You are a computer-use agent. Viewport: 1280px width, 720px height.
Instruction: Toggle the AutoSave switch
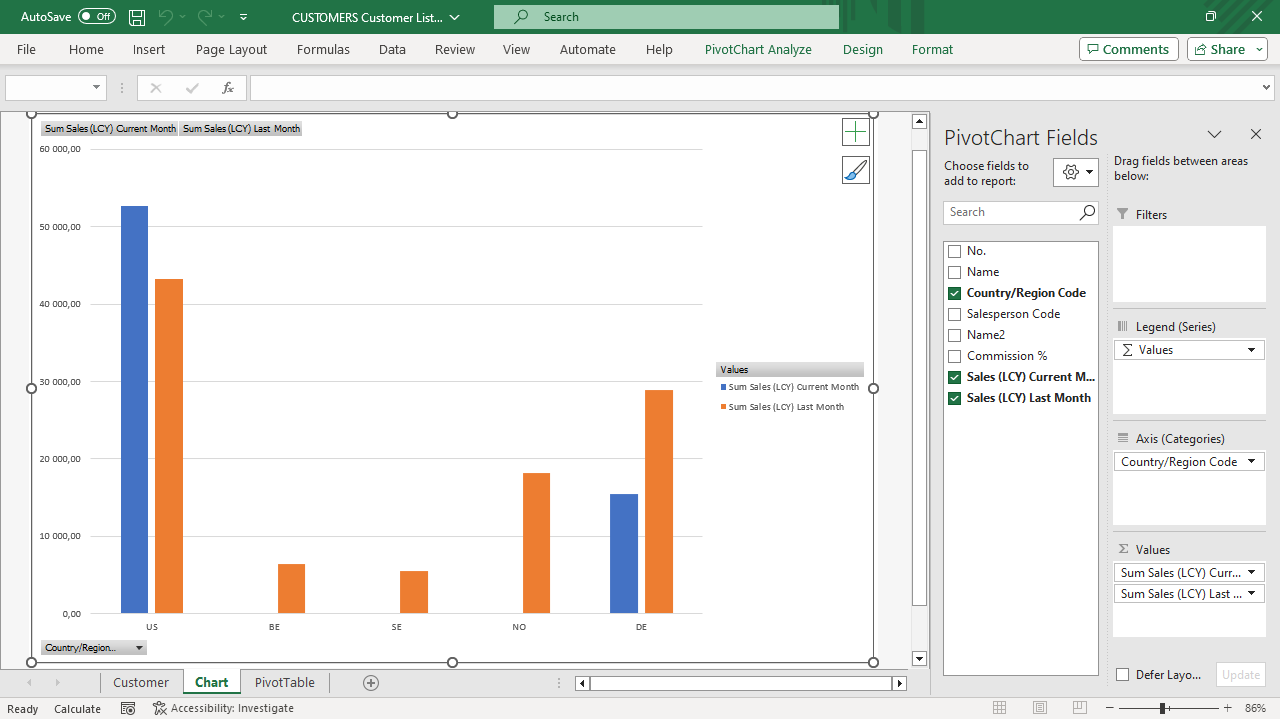pos(97,17)
